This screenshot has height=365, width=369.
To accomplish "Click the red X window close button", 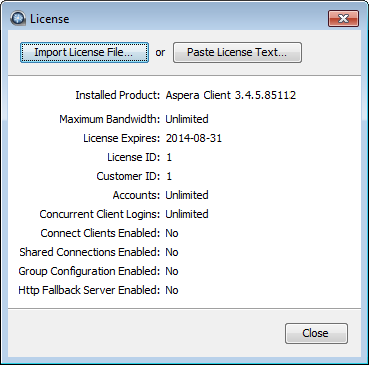I will (x=343, y=18).
